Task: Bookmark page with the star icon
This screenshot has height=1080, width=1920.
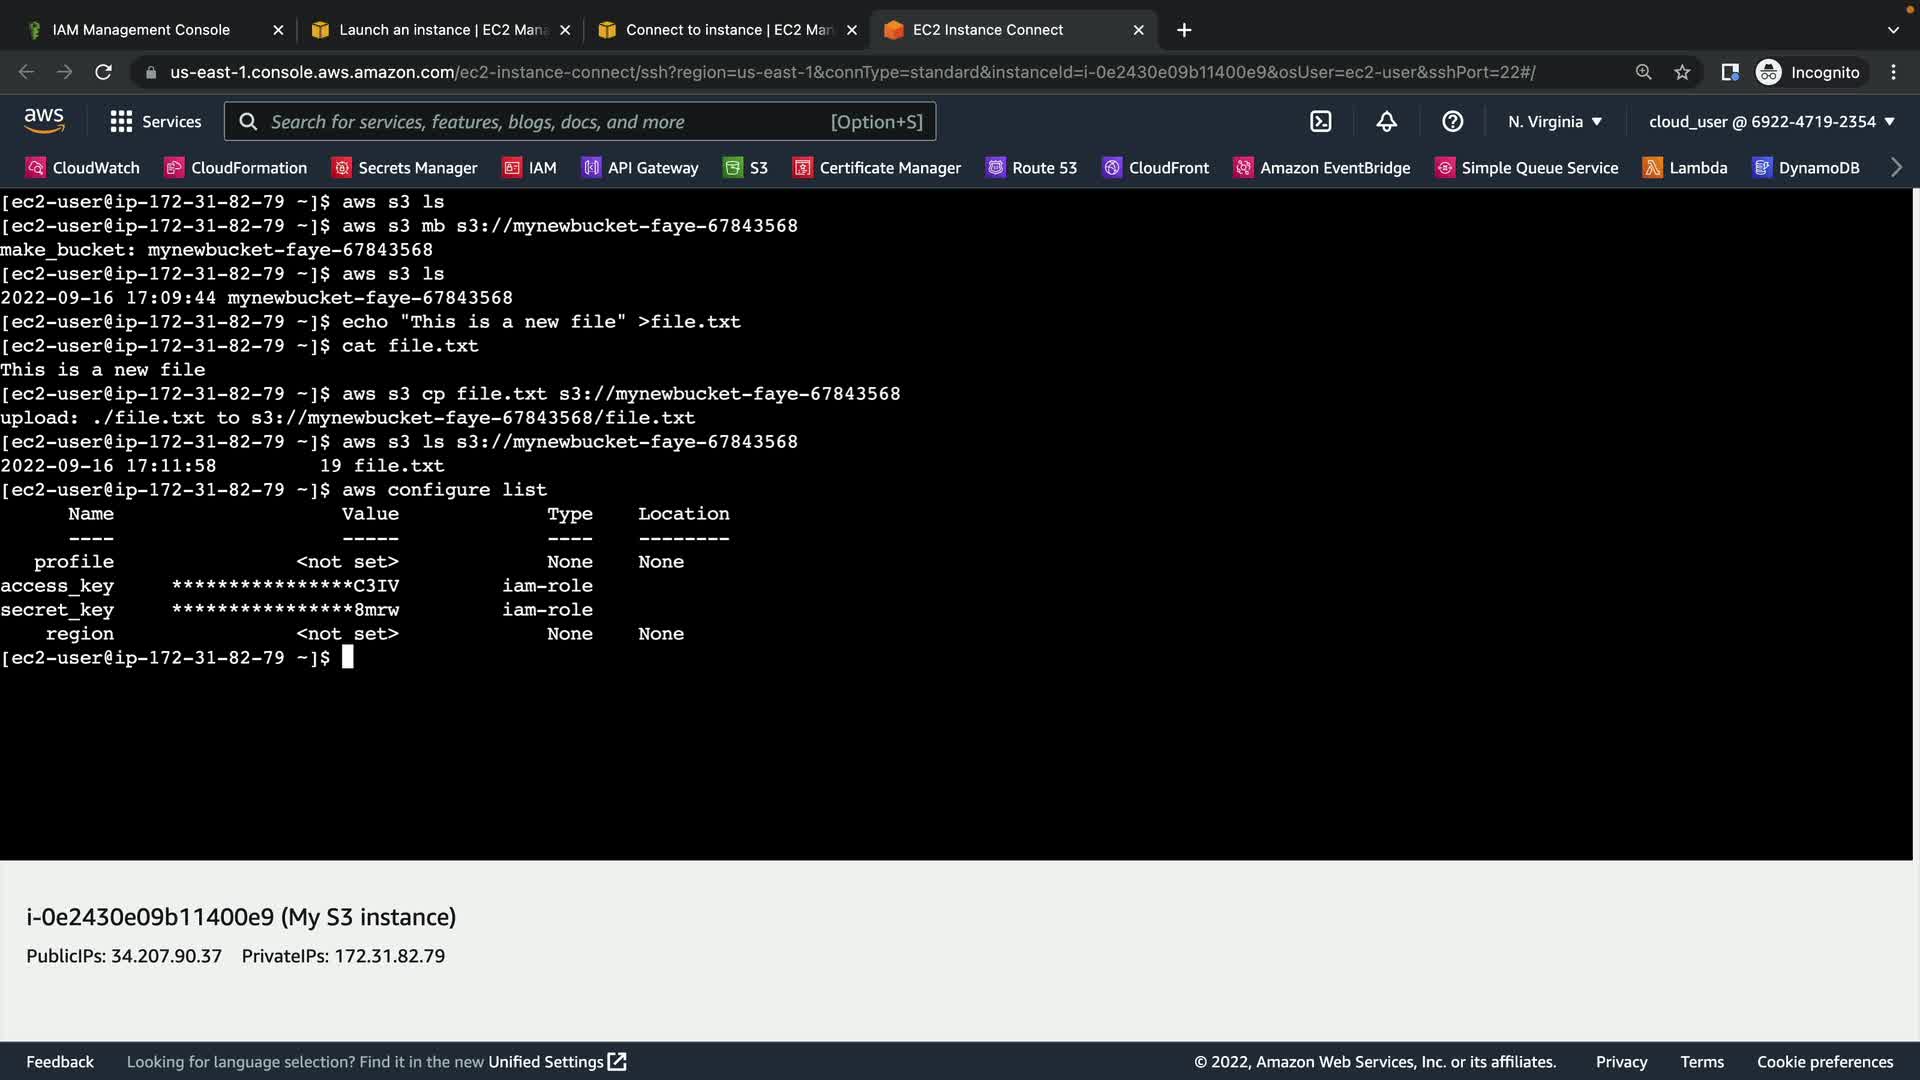Action: tap(1682, 72)
